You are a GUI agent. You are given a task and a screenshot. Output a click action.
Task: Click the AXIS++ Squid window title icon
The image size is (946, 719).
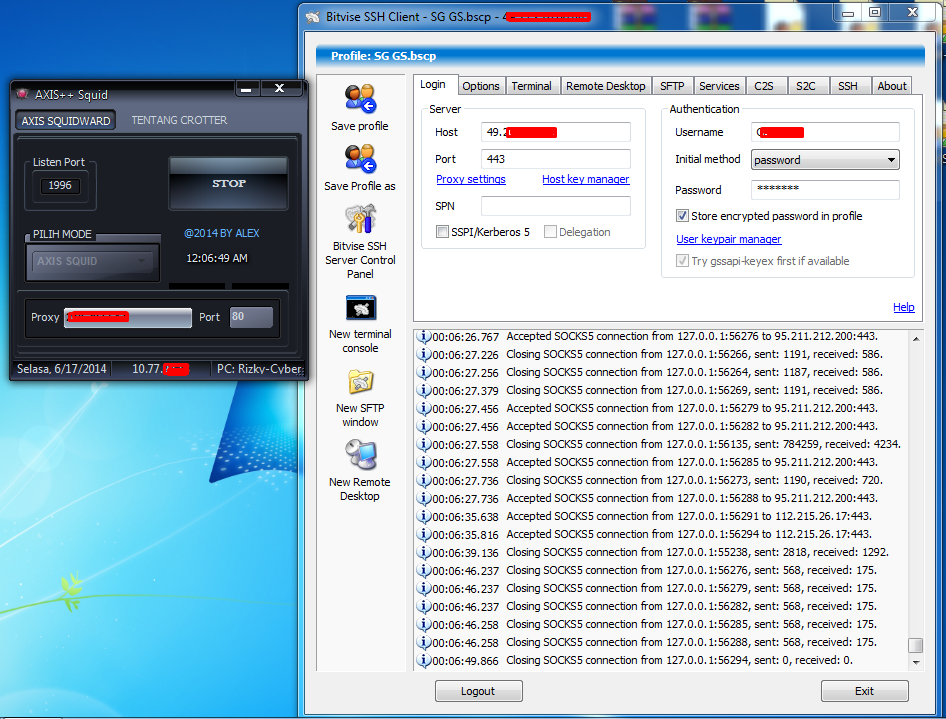tap(23, 94)
